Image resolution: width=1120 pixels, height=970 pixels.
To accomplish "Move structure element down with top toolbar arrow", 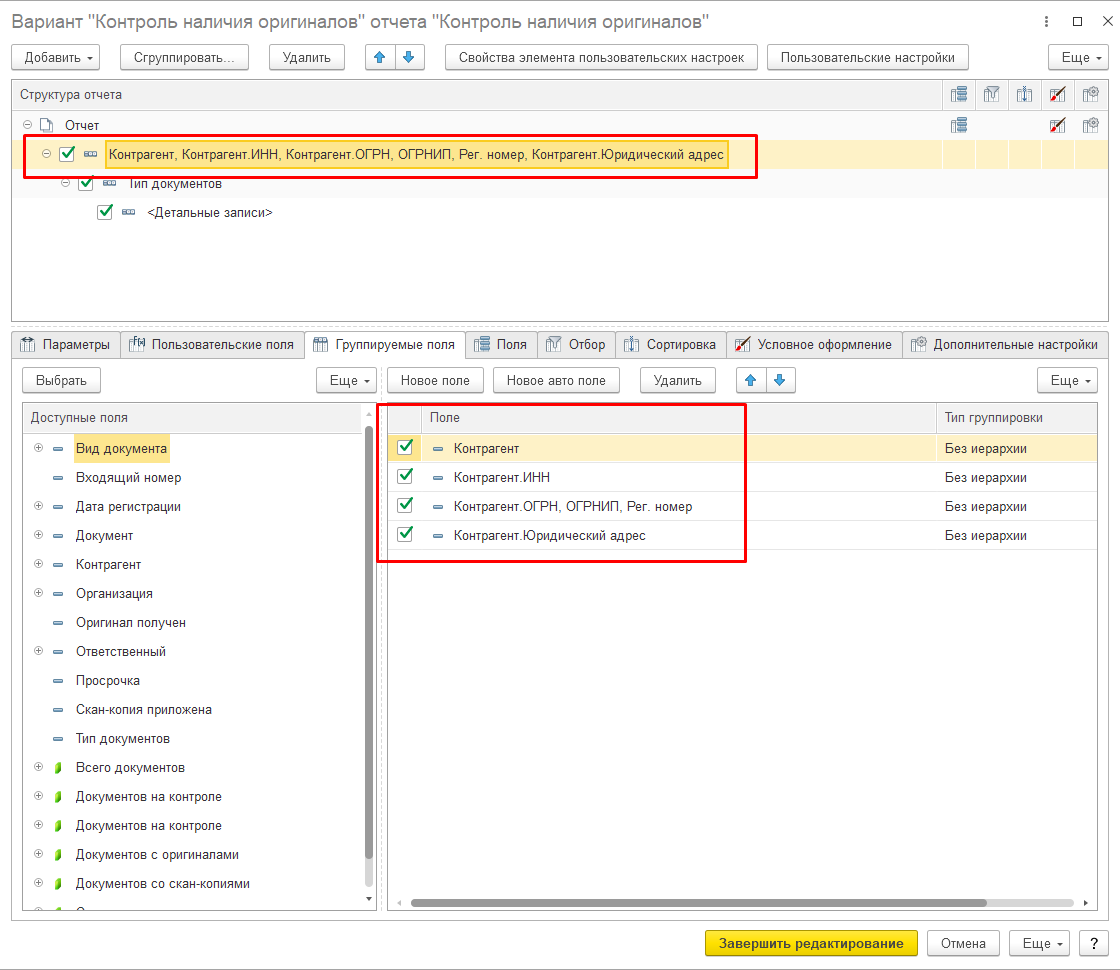I will (409, 57).
